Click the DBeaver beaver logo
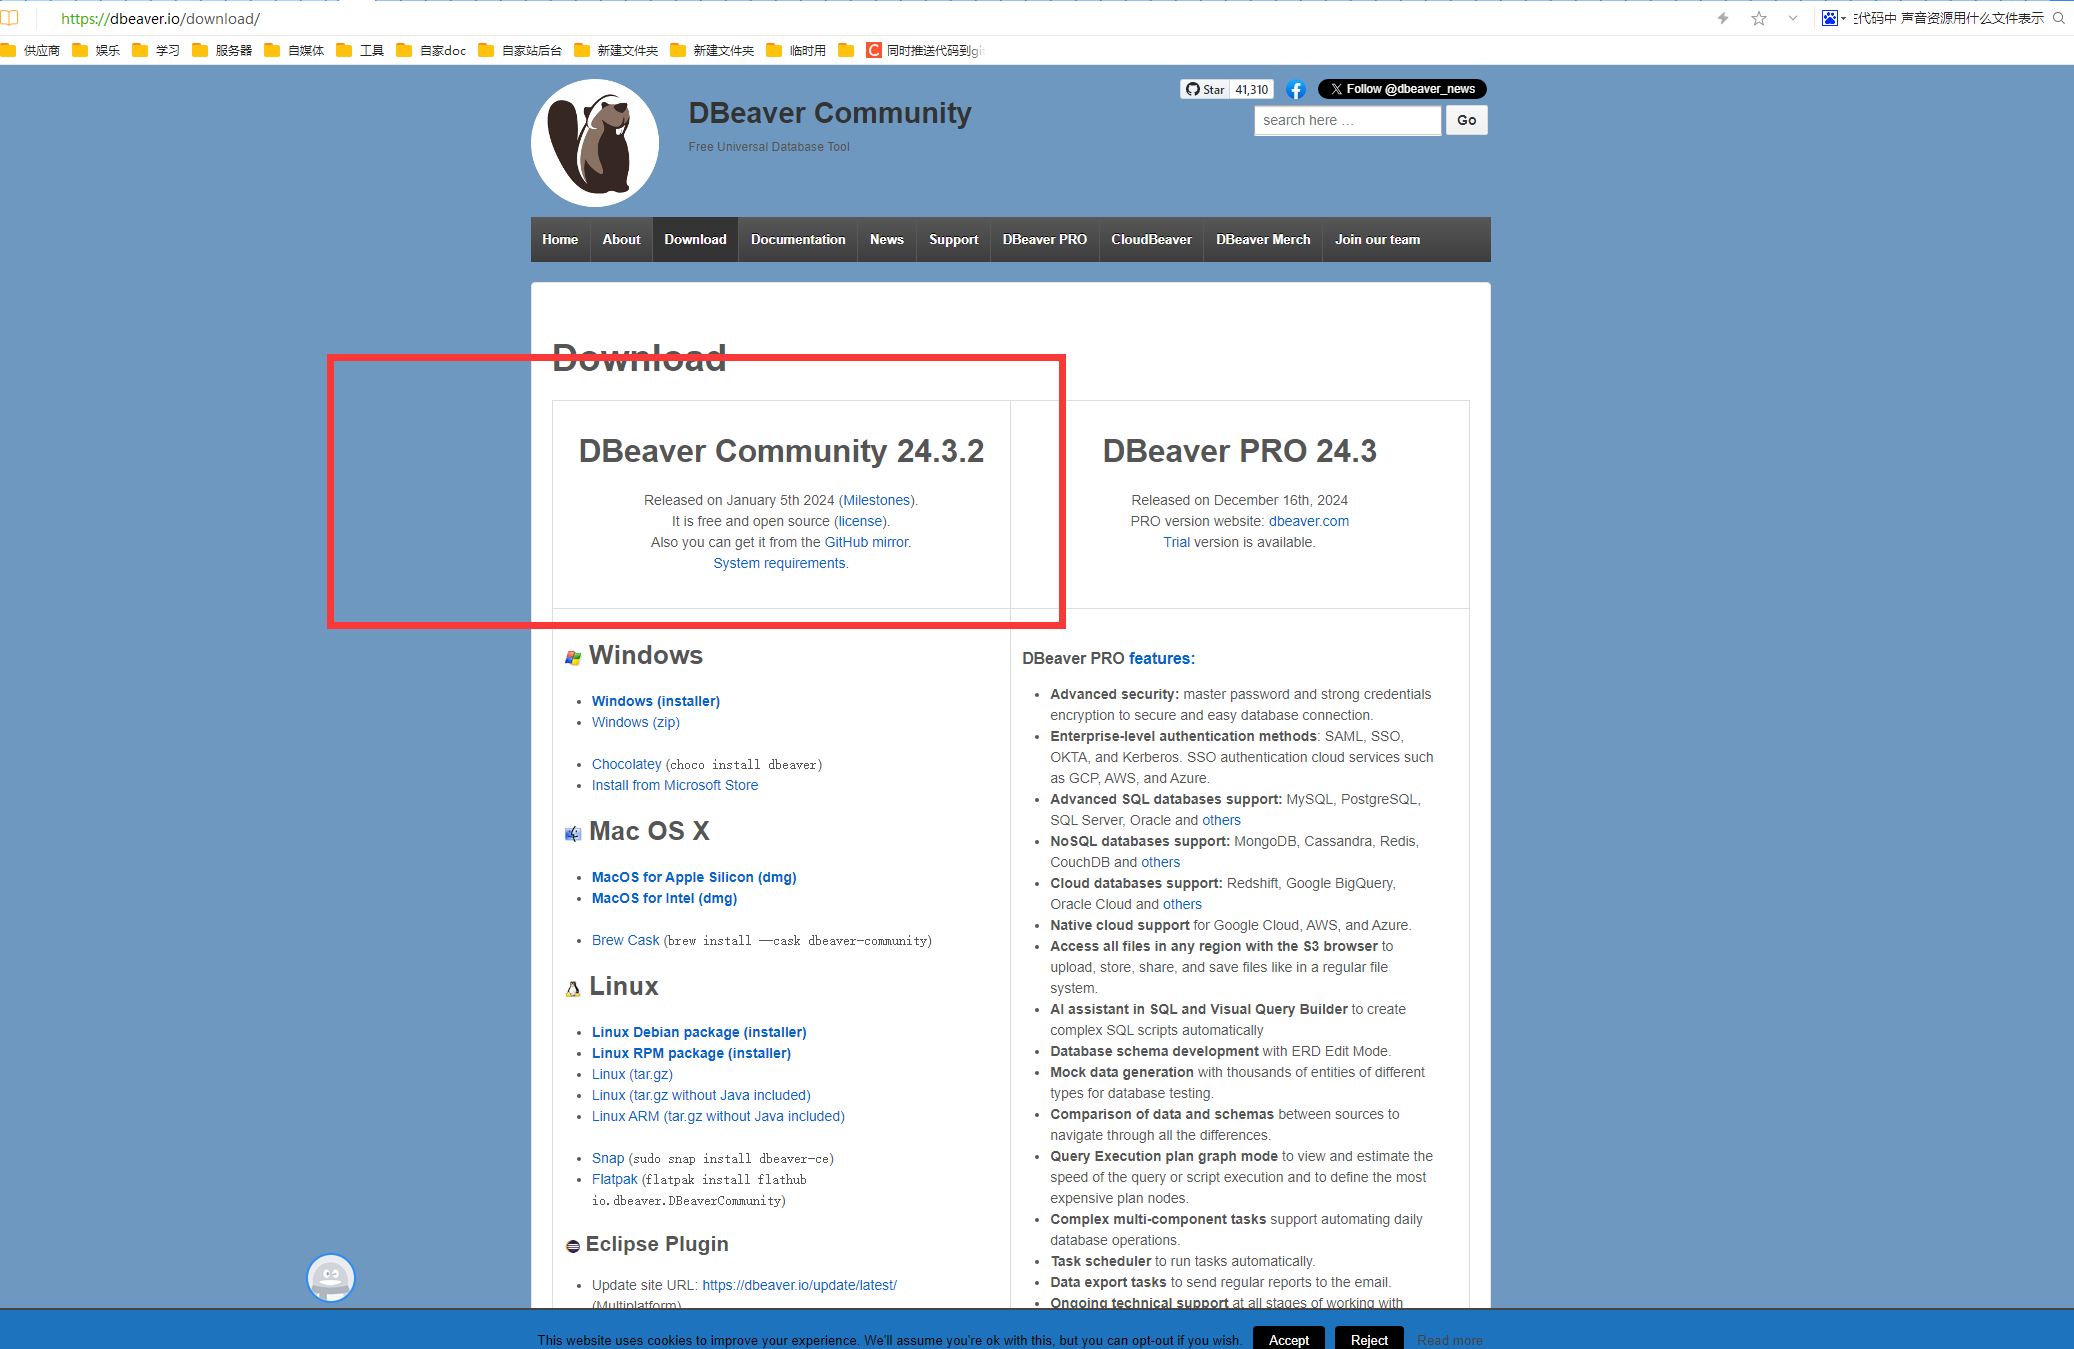2074x1349 pixels. tap(595, 143)
